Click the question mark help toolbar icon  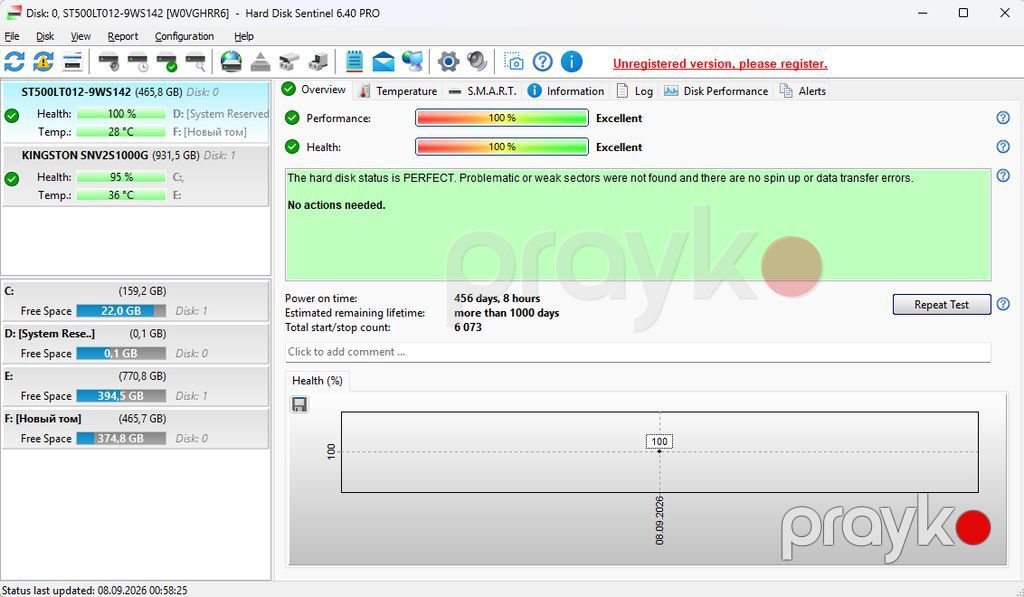pyautogui.click(x=543, y=62)
